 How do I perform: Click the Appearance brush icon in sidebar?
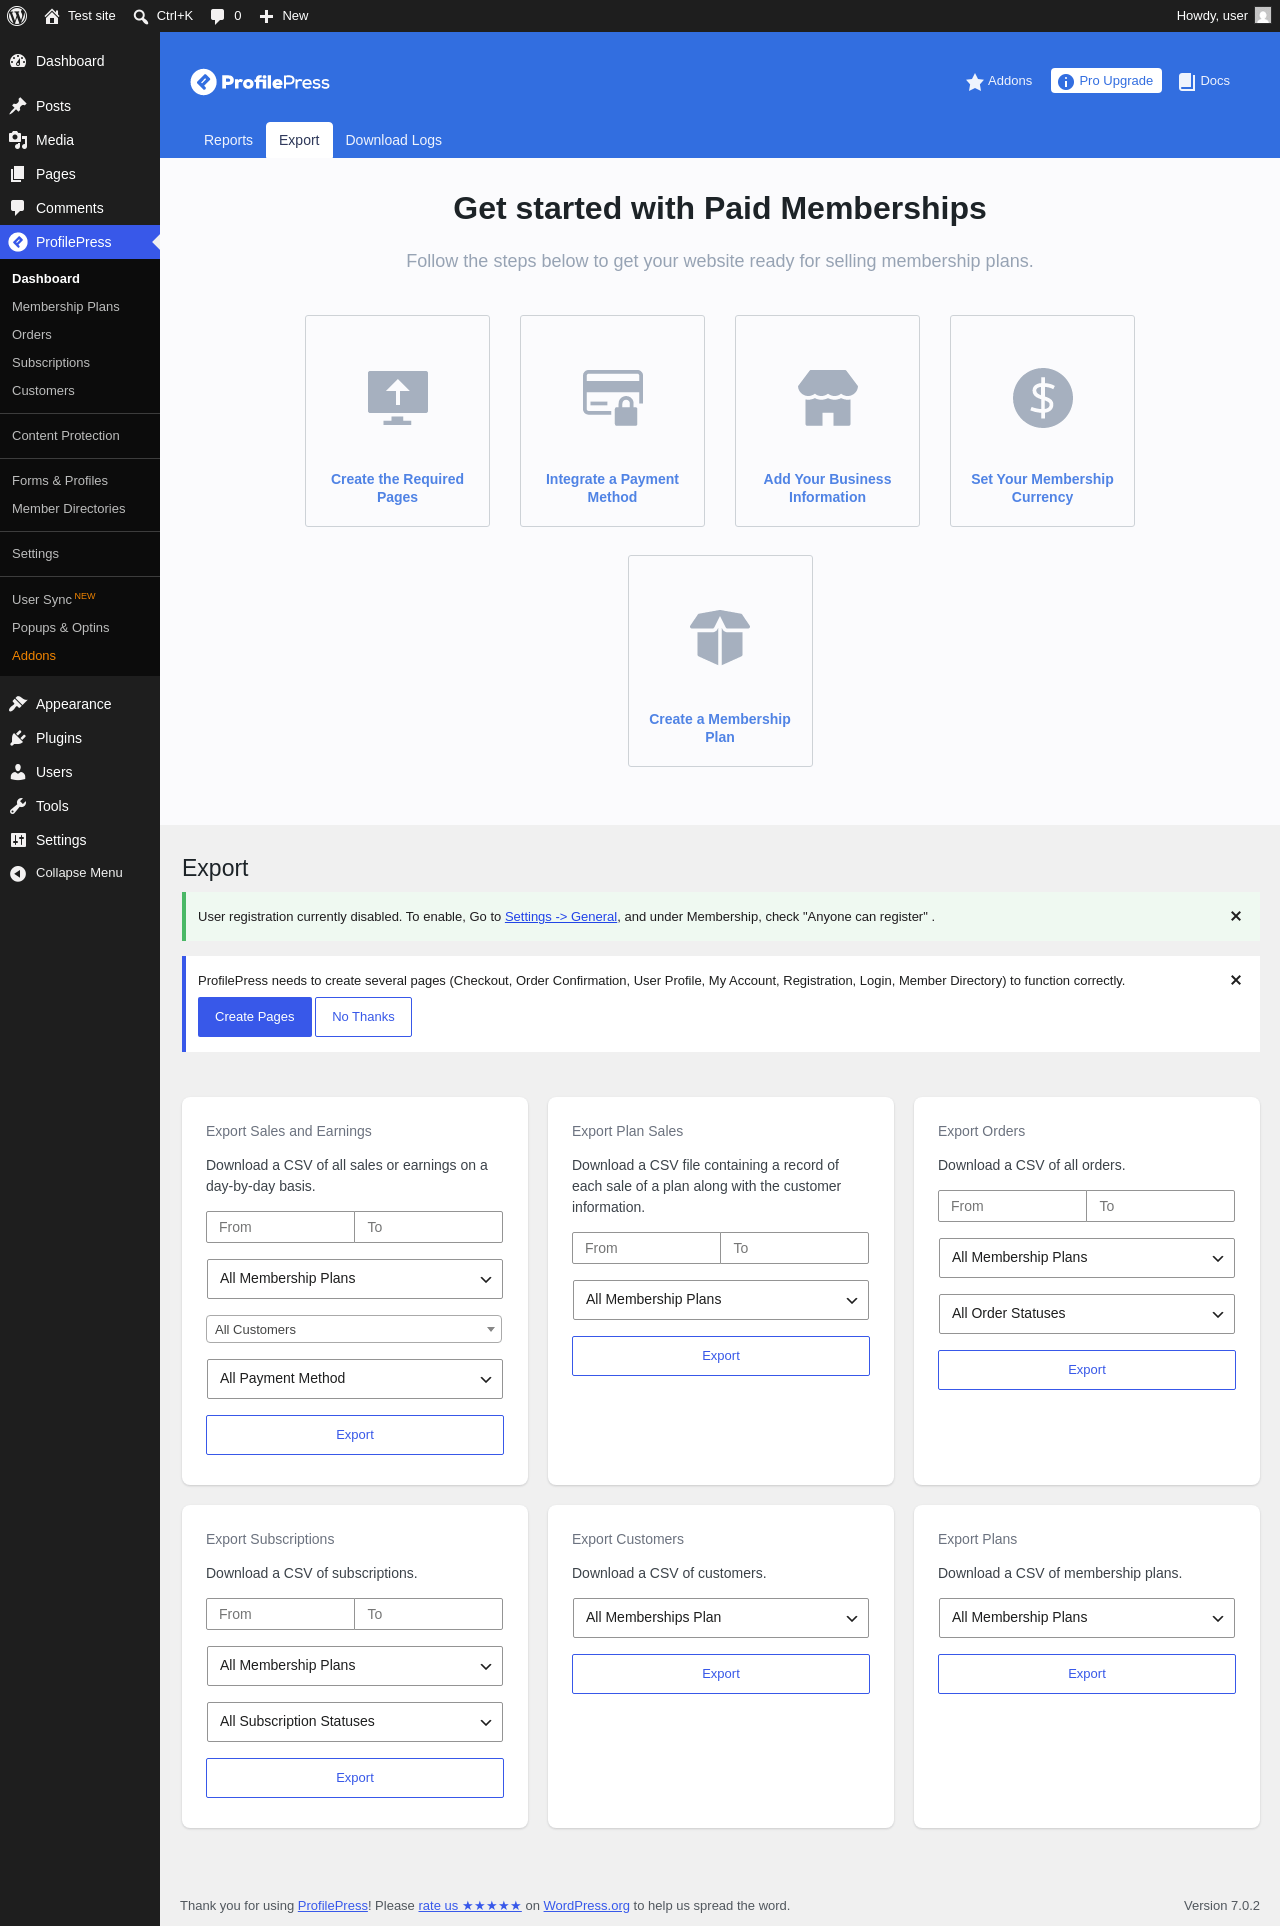[x=18, y=704]
